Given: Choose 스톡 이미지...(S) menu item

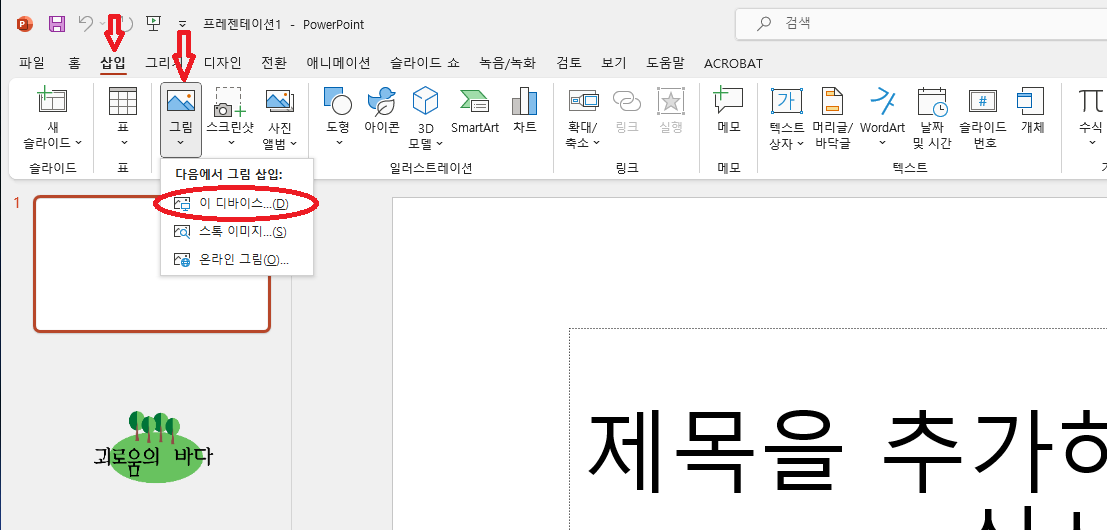Looking at the screenshot, I should pos(237,231).
